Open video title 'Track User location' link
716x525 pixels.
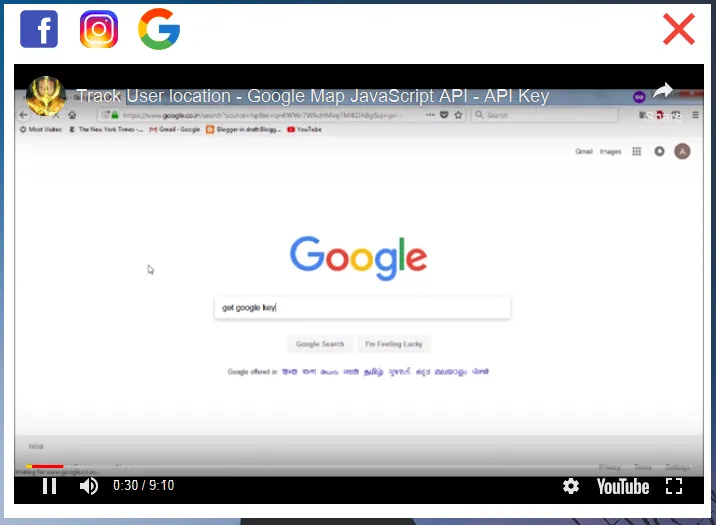click(312, 97)
